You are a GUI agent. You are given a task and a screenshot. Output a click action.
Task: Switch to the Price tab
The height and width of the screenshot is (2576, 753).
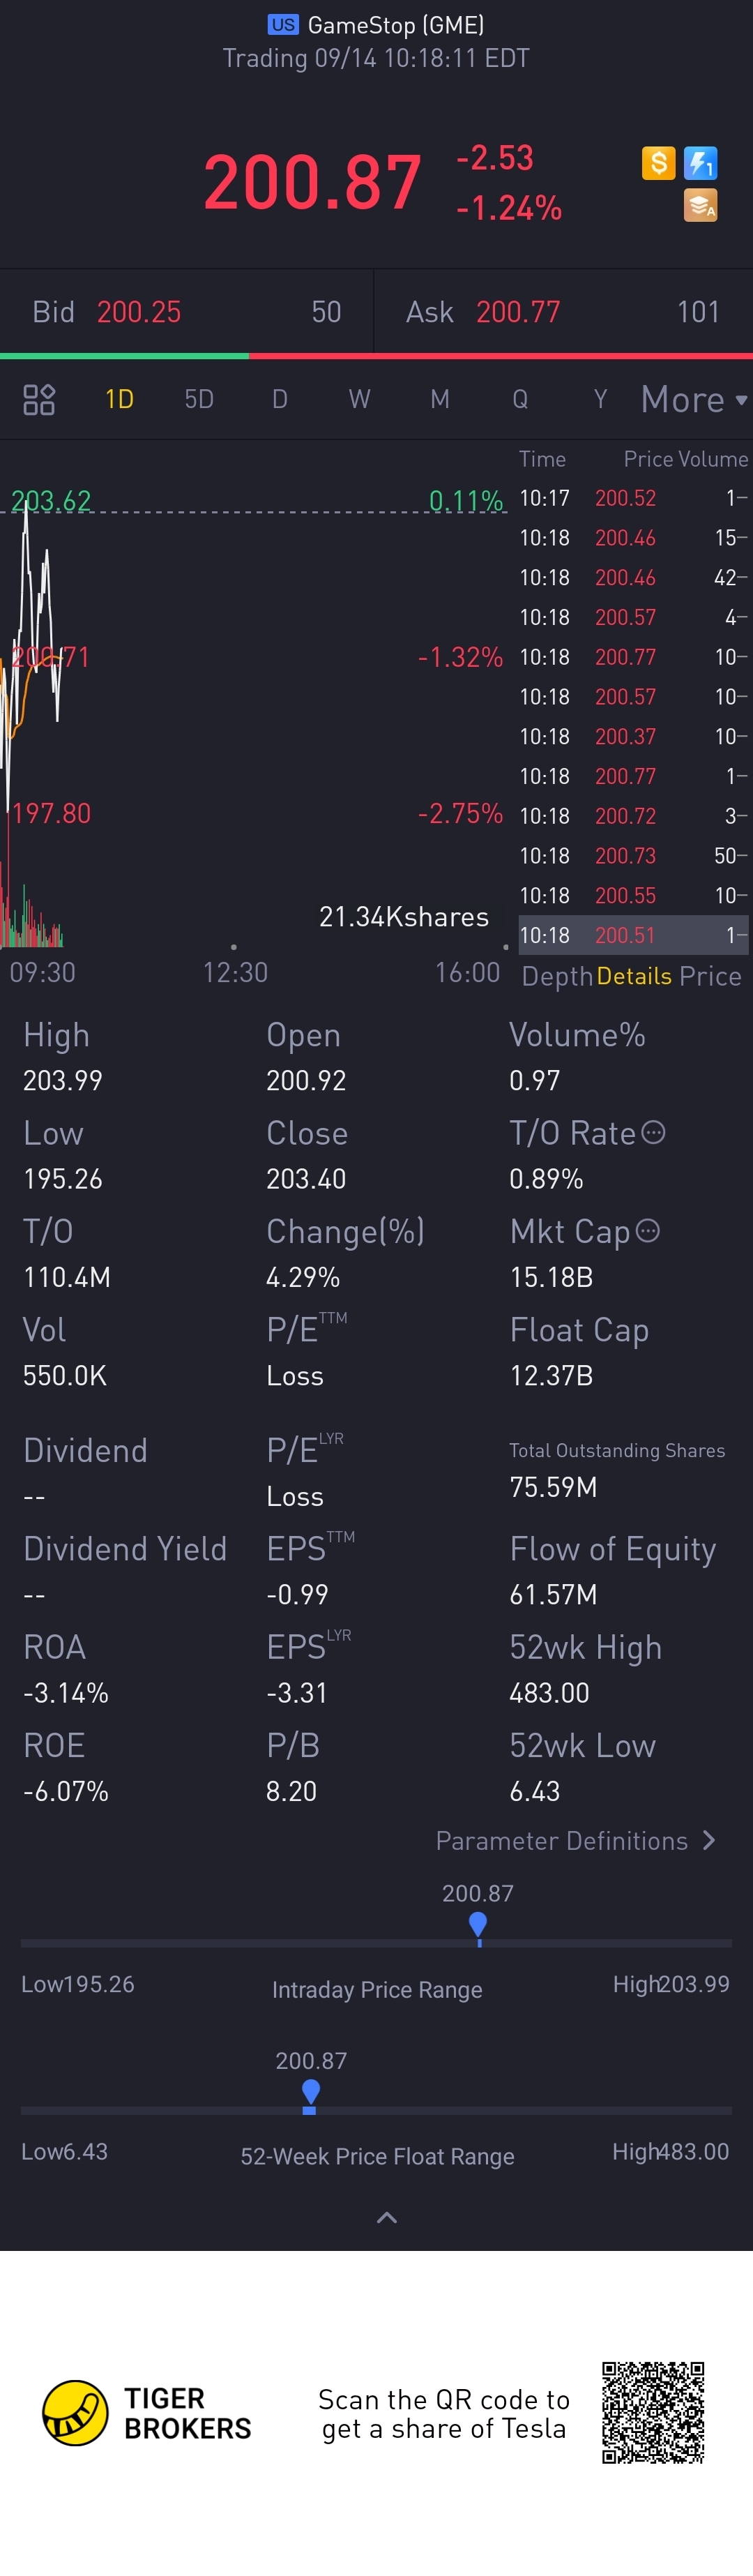(x=710, y=976)
